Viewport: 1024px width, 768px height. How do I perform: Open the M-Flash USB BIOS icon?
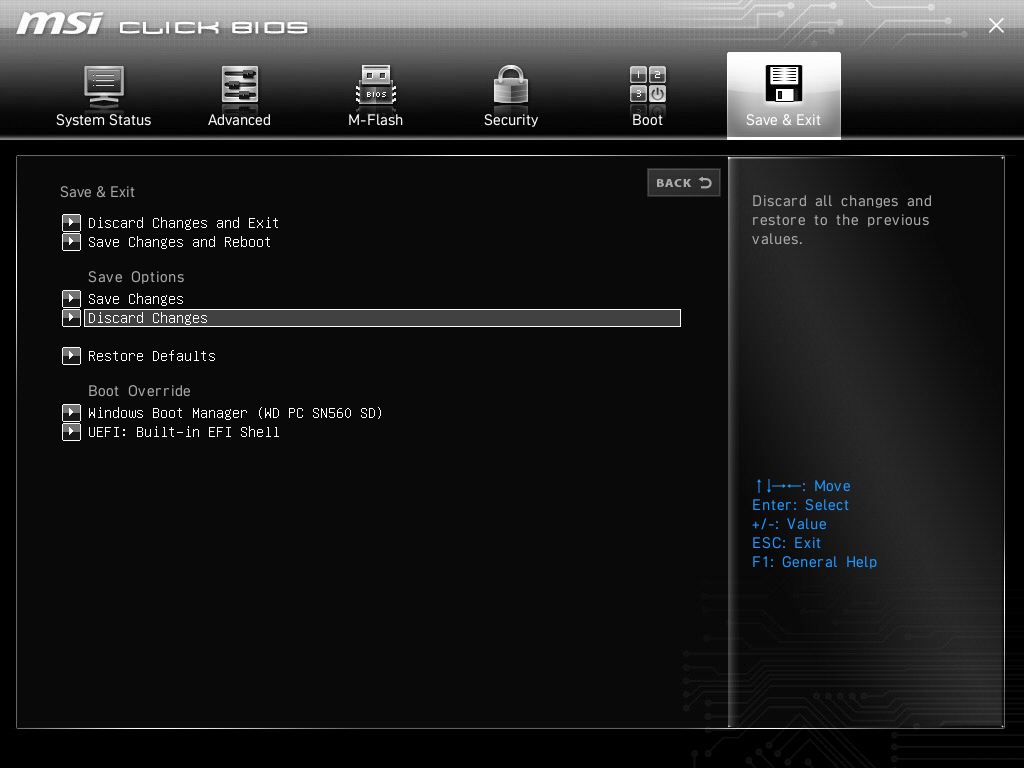click(x=376, y=86)
